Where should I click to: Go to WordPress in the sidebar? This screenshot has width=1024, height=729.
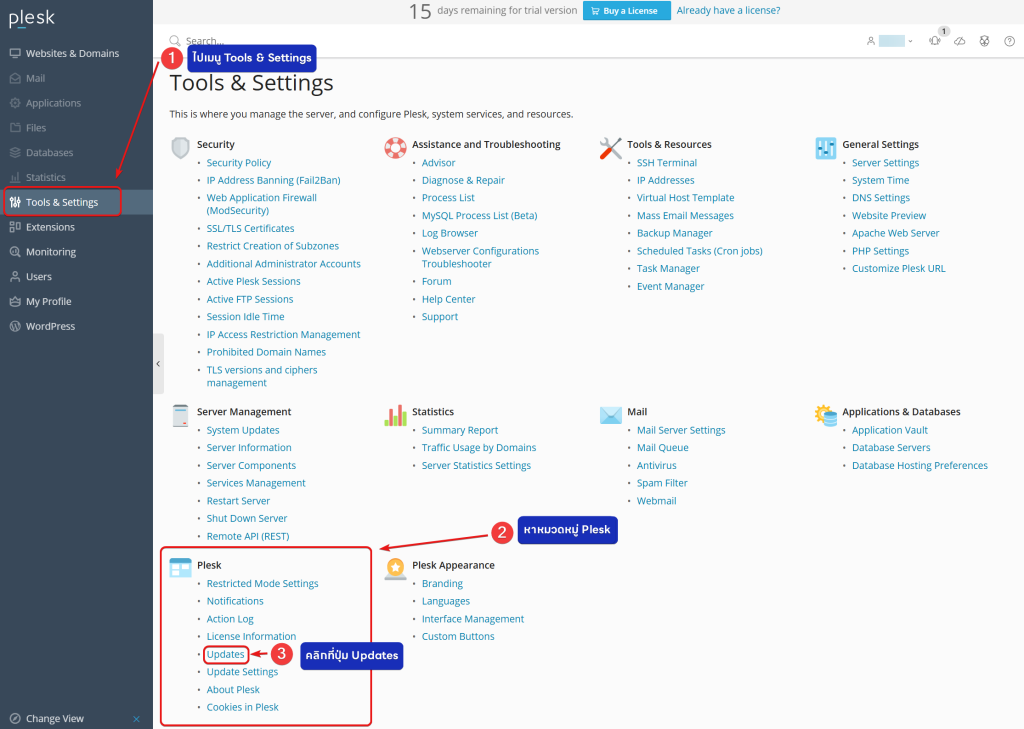pos(50,326)
